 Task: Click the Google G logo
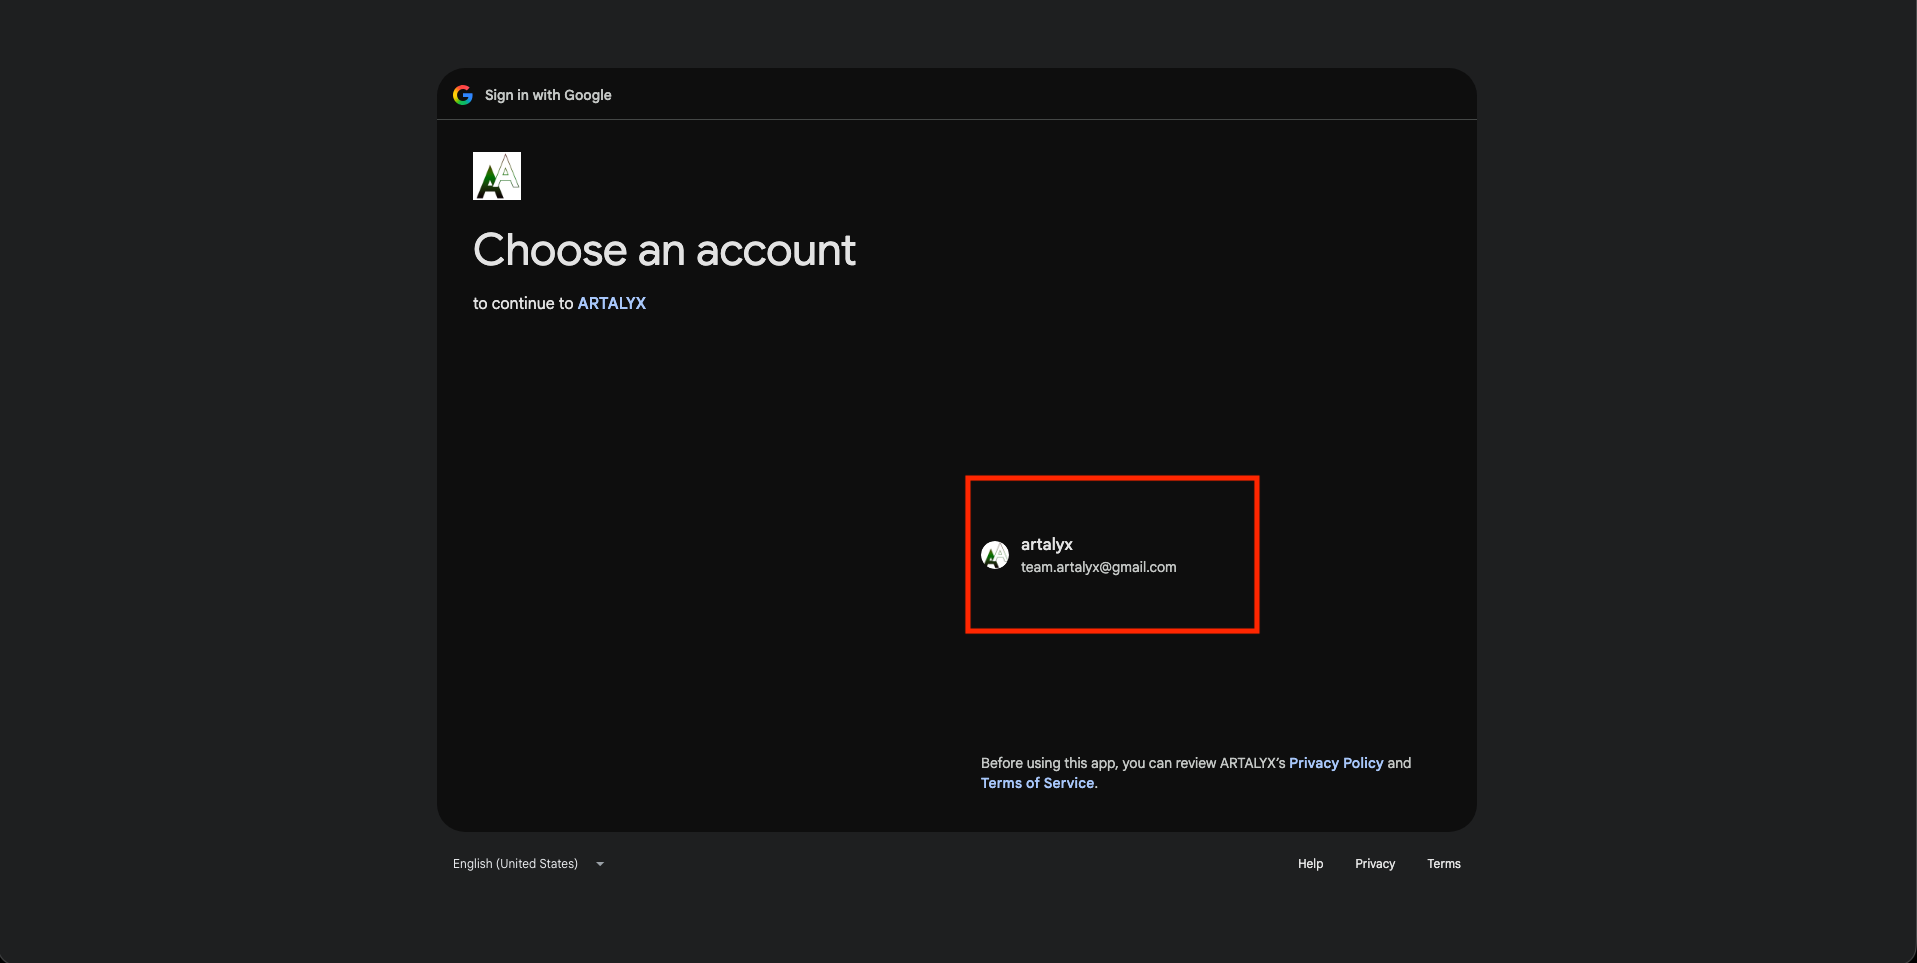(x=462, y=95)
